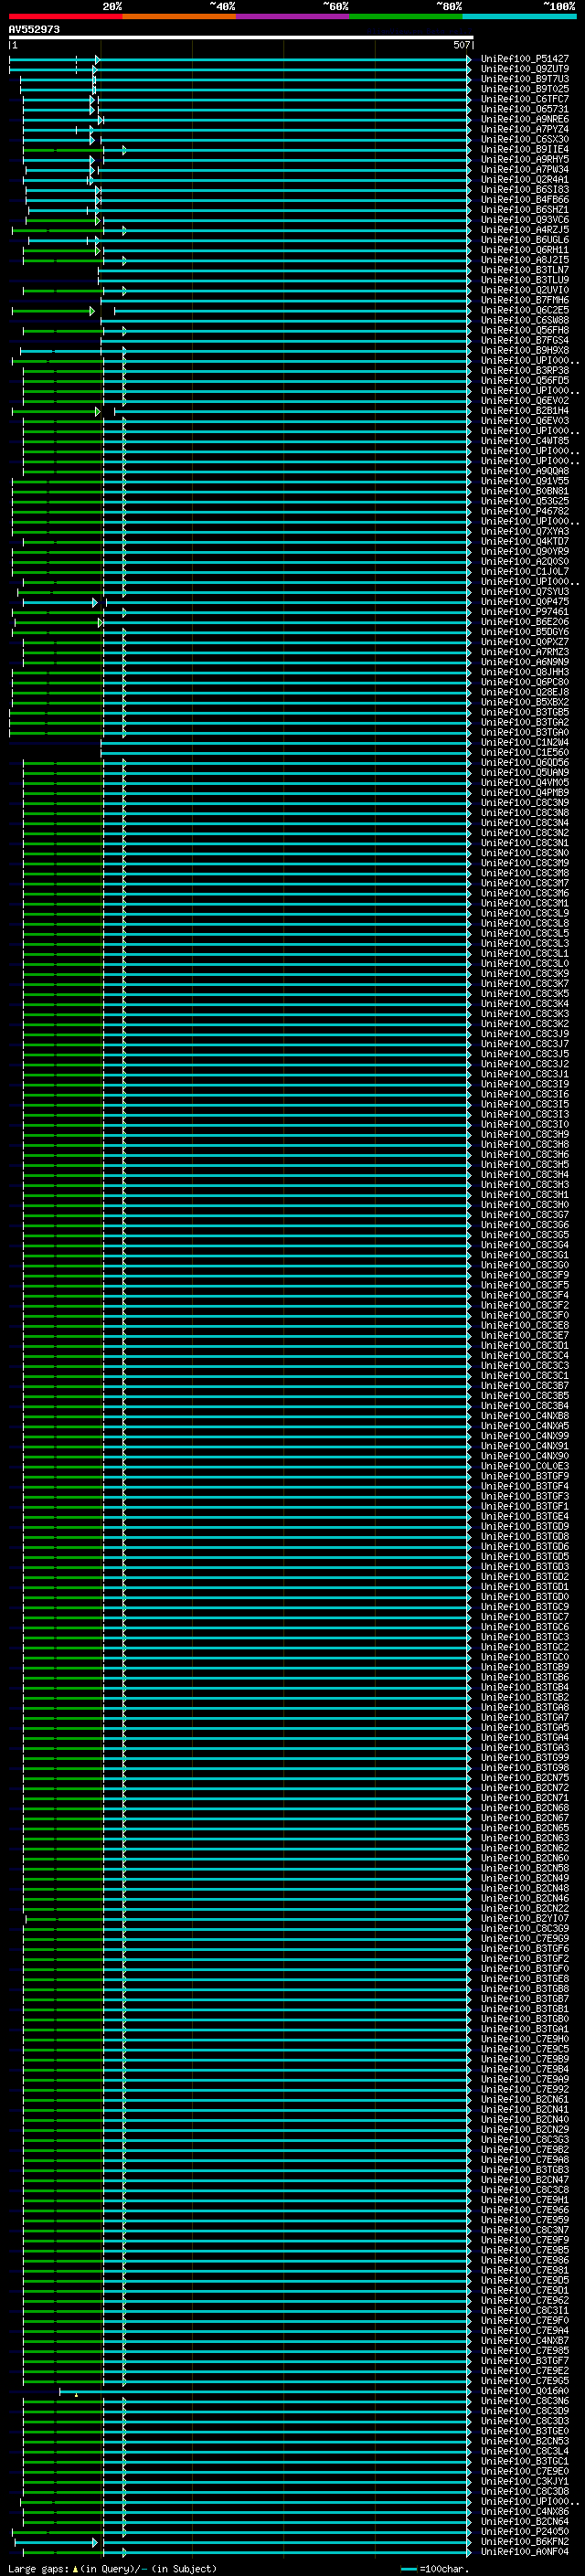Select the UniRef100_B6UGL6 label
585x2576 pixels.
tap(525, 239)
